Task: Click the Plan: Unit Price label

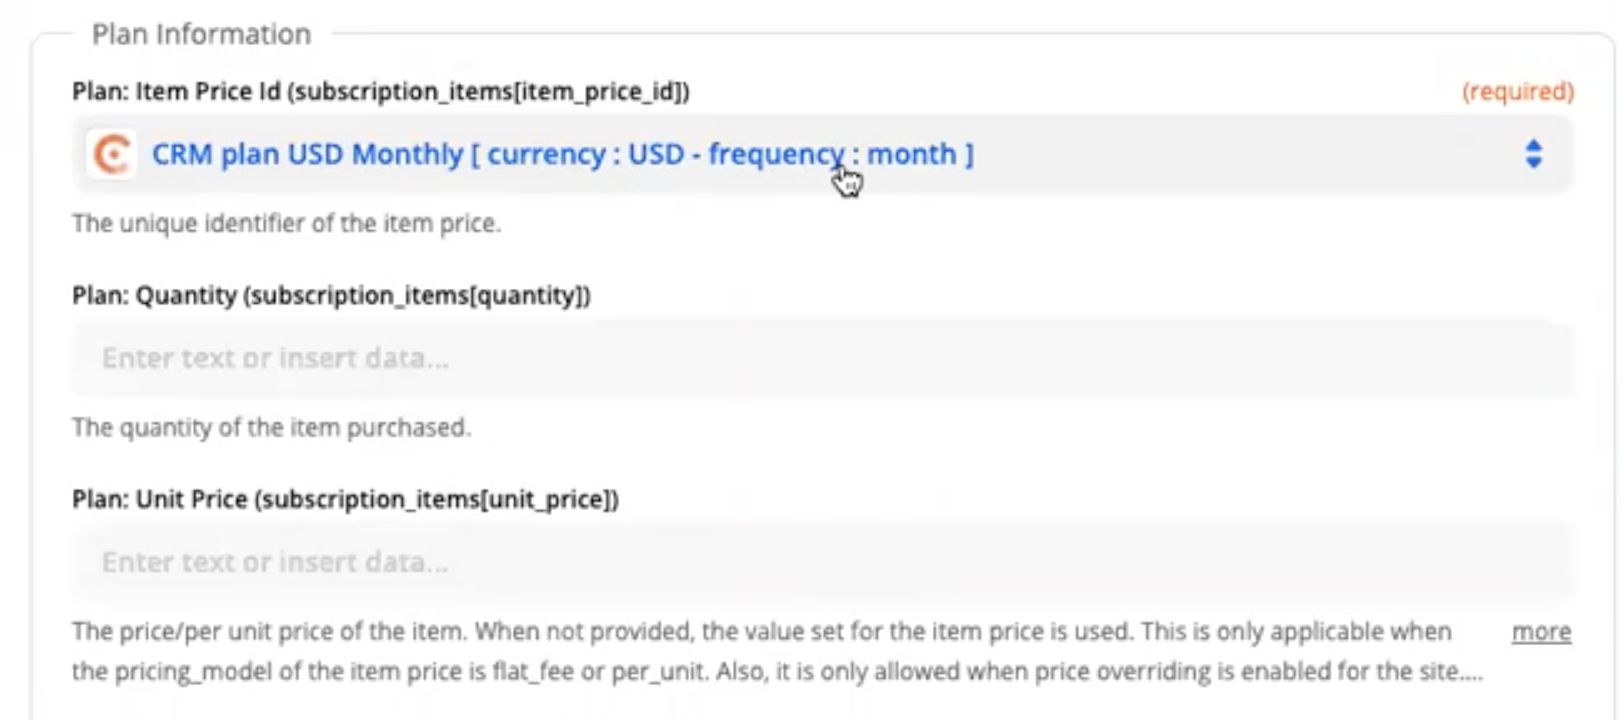Action: point(160,500)
